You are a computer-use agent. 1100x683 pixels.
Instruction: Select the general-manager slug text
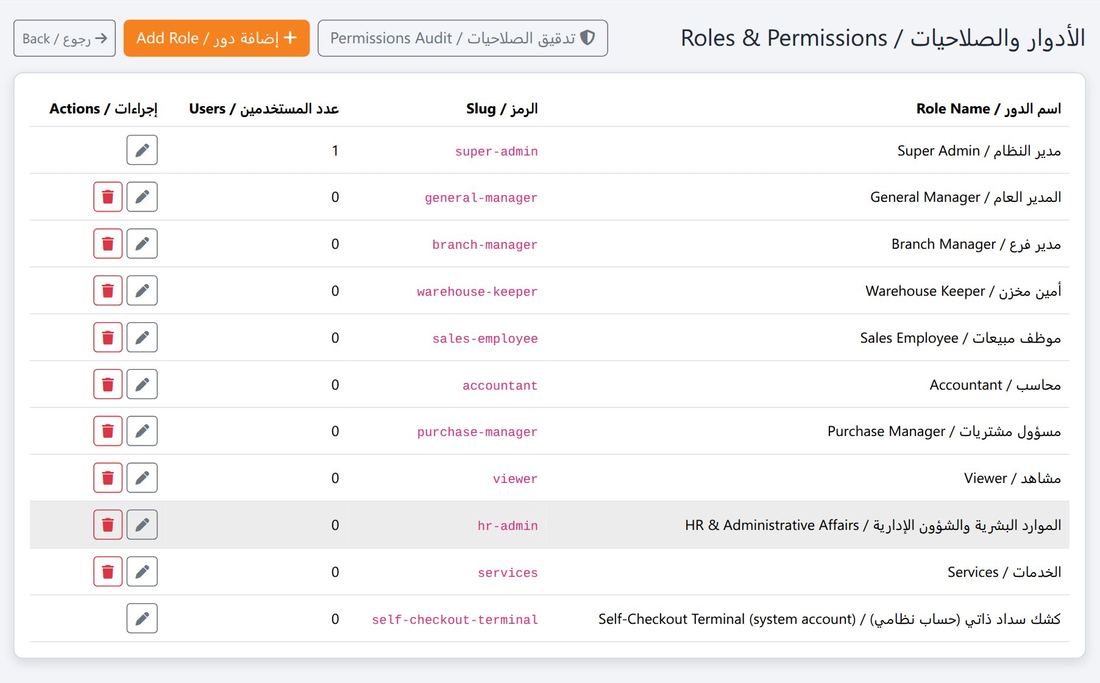(481, 198)
